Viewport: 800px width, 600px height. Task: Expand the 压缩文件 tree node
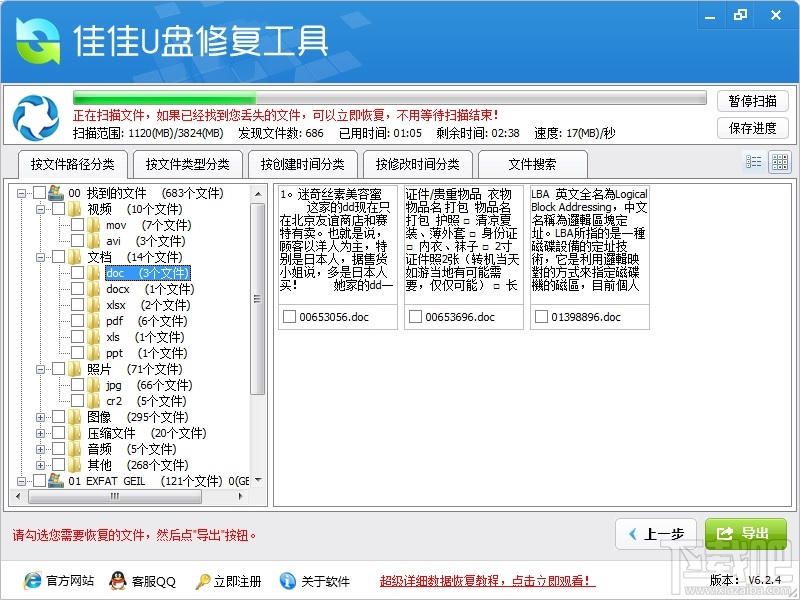point(40,433)
